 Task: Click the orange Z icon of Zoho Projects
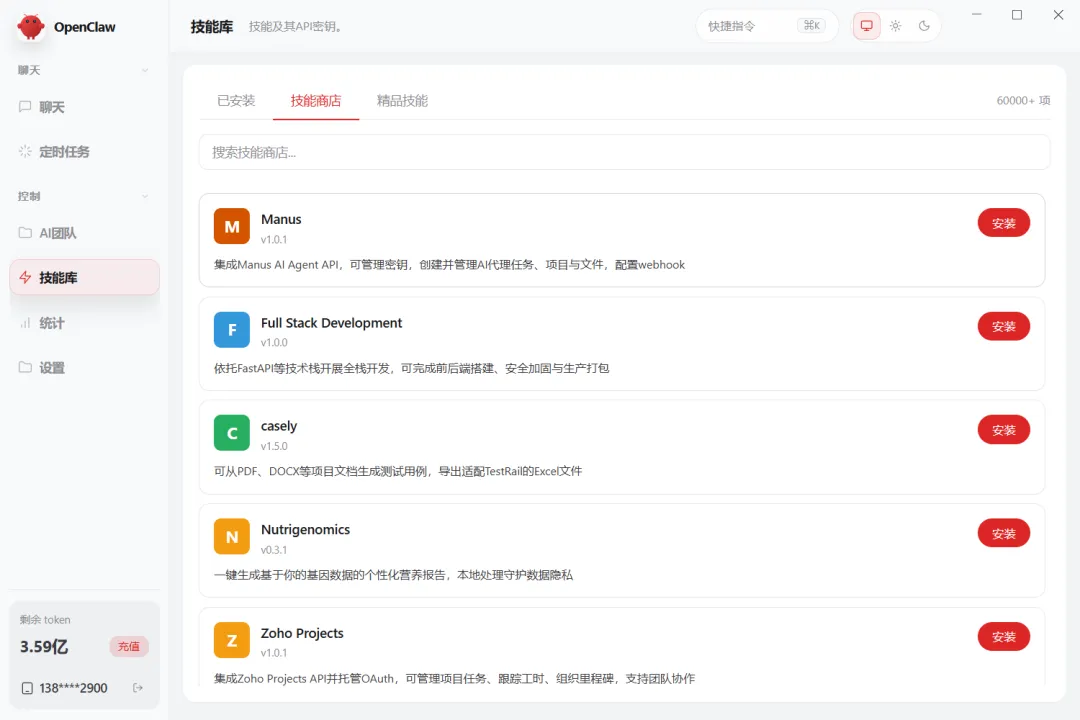pyautogui.click(x=231, y=640)
